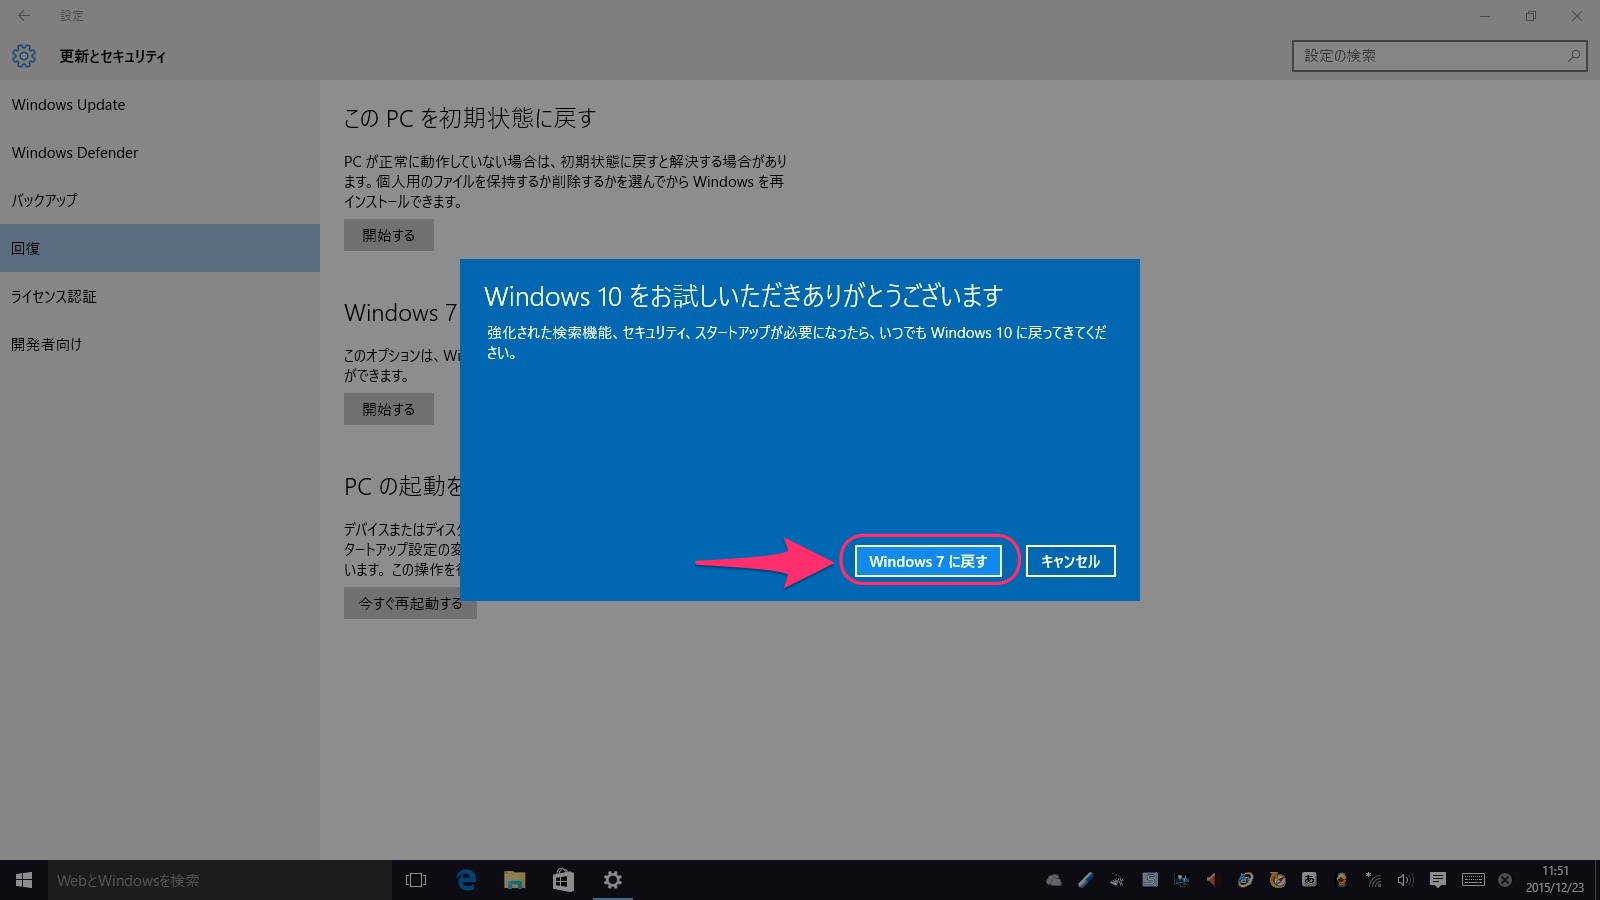Open File Explorer from the taskbar

point(514,880)
